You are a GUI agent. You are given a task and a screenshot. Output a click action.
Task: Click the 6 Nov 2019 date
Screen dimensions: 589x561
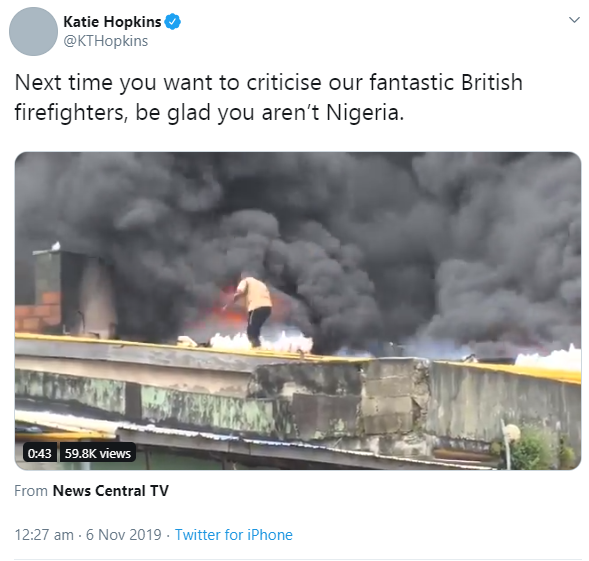pyautogui.click(x=124, y=535)
